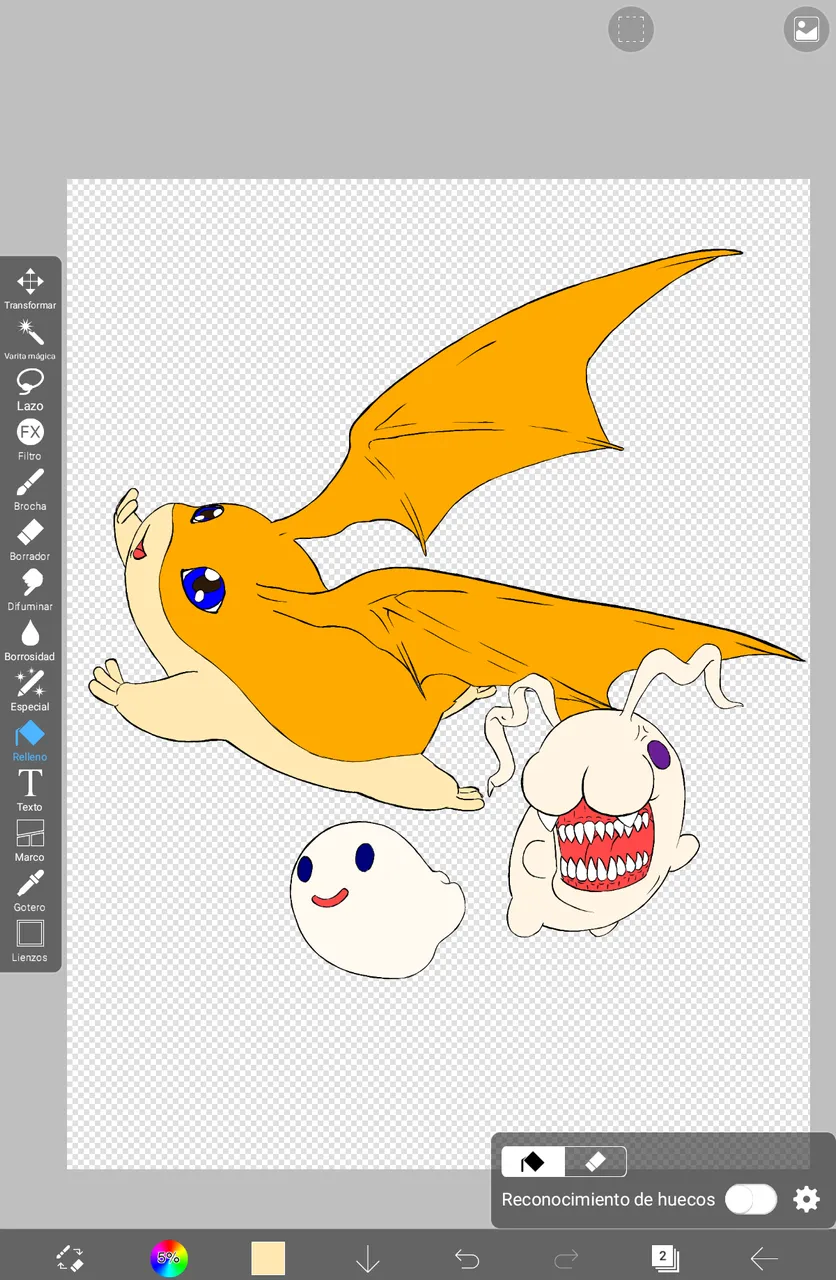Screen dimensions: 836x1280
Task: Pick the Gotero eyedropper tool
Action: pos(30,890)
